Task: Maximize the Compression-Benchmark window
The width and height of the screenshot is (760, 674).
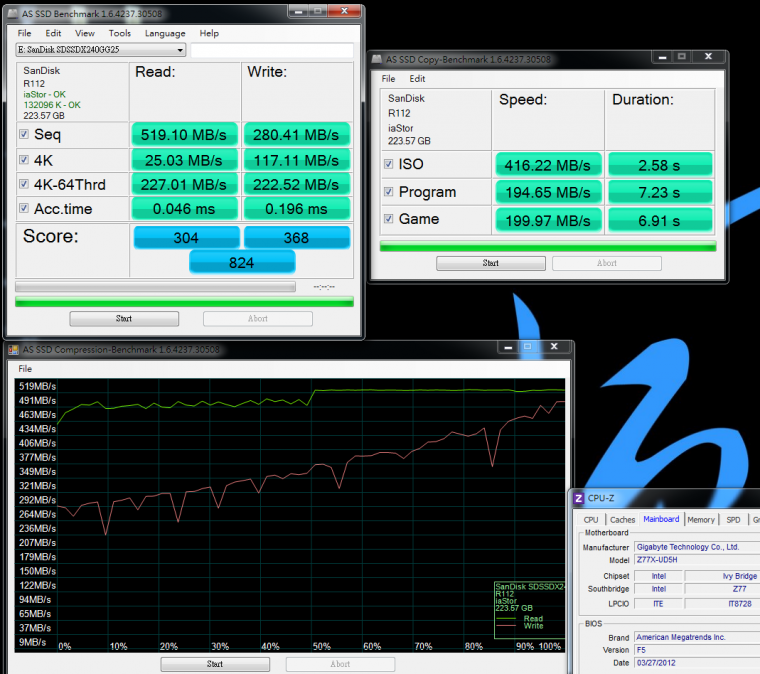Action: (x=527, y=348)
